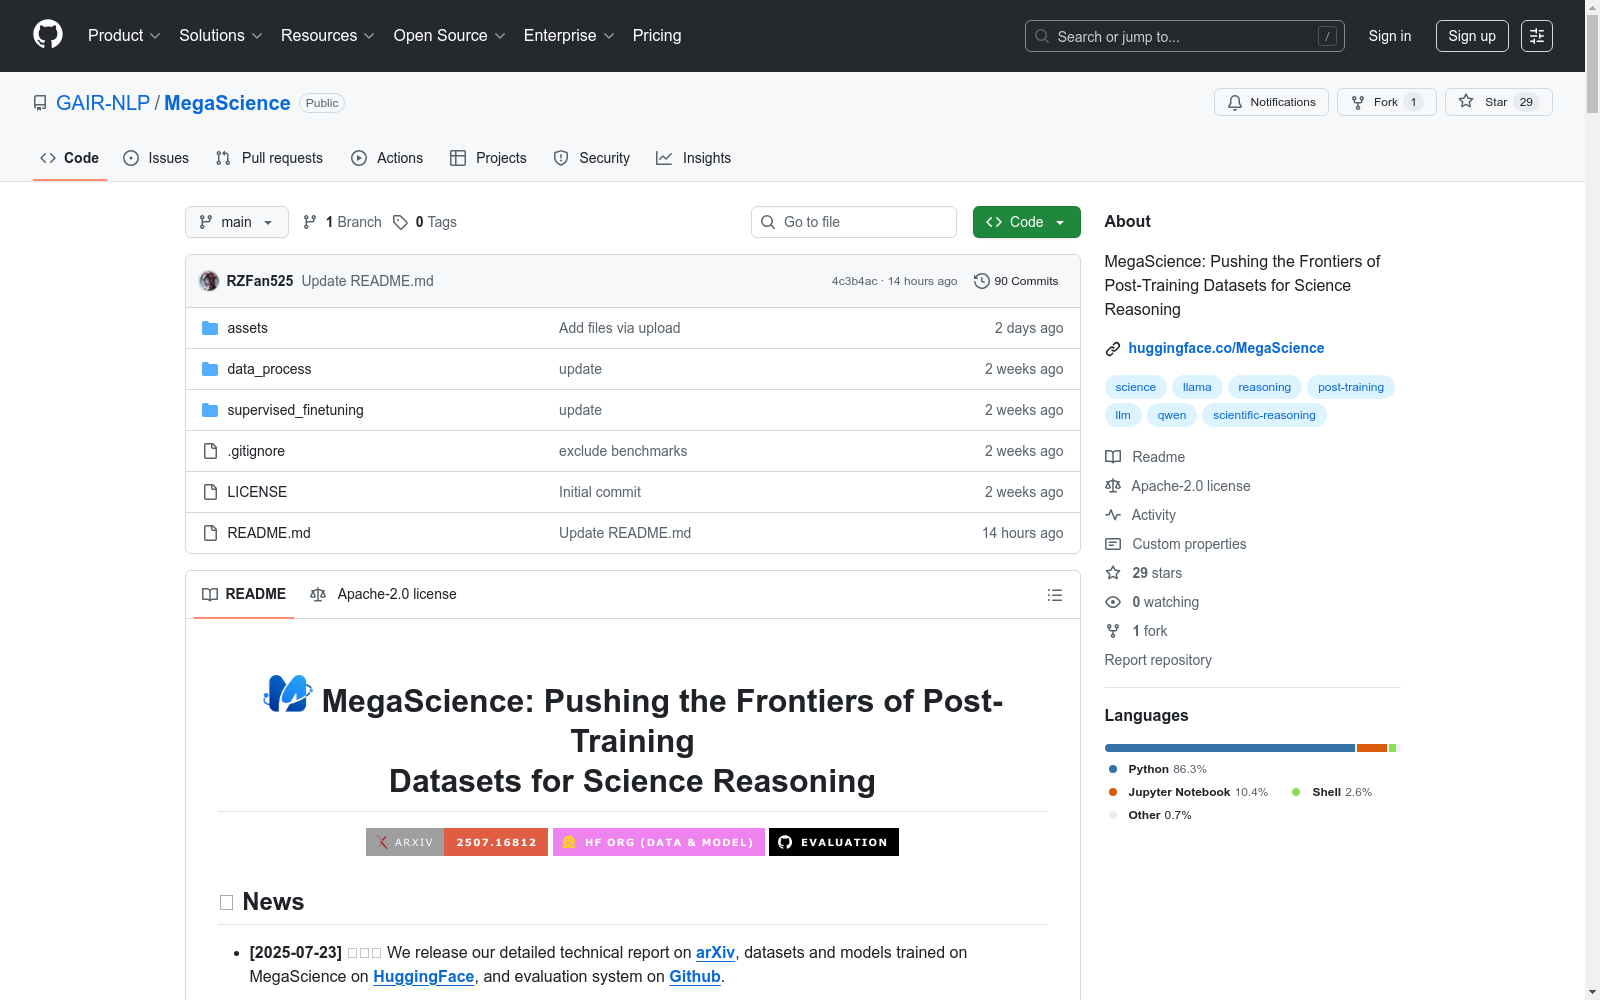Select the README tab in the file panel
The width and height of the screenshot is (1600, 1000).
(244, 594)
